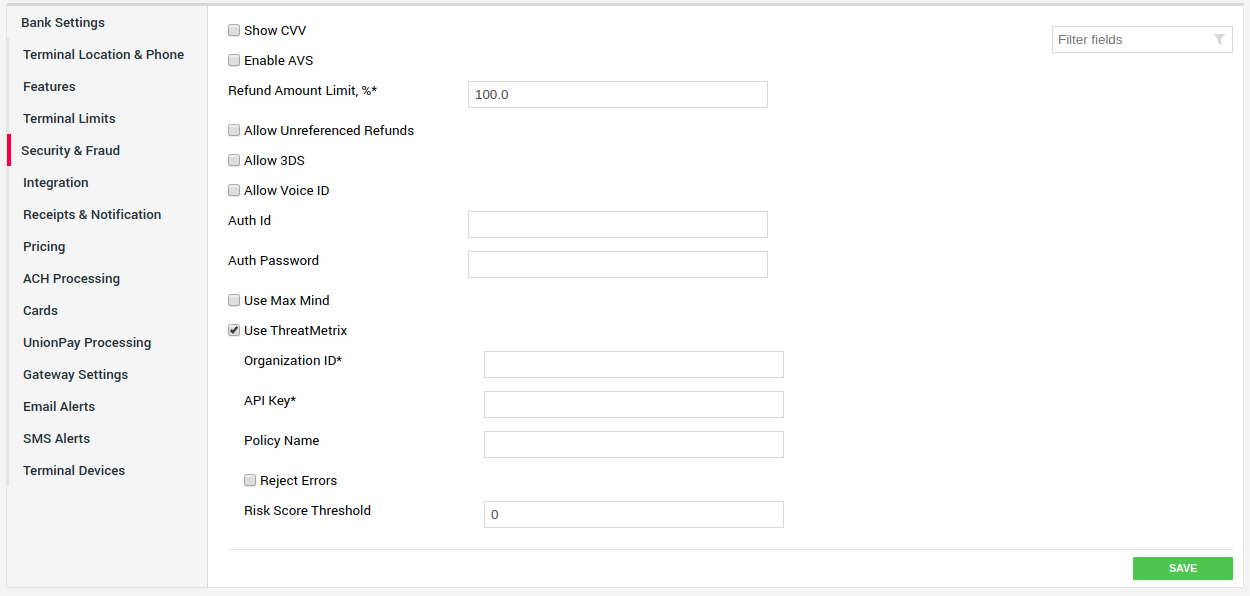
Task: Enable the Show CVV checkbox
Action: [234, 30]
